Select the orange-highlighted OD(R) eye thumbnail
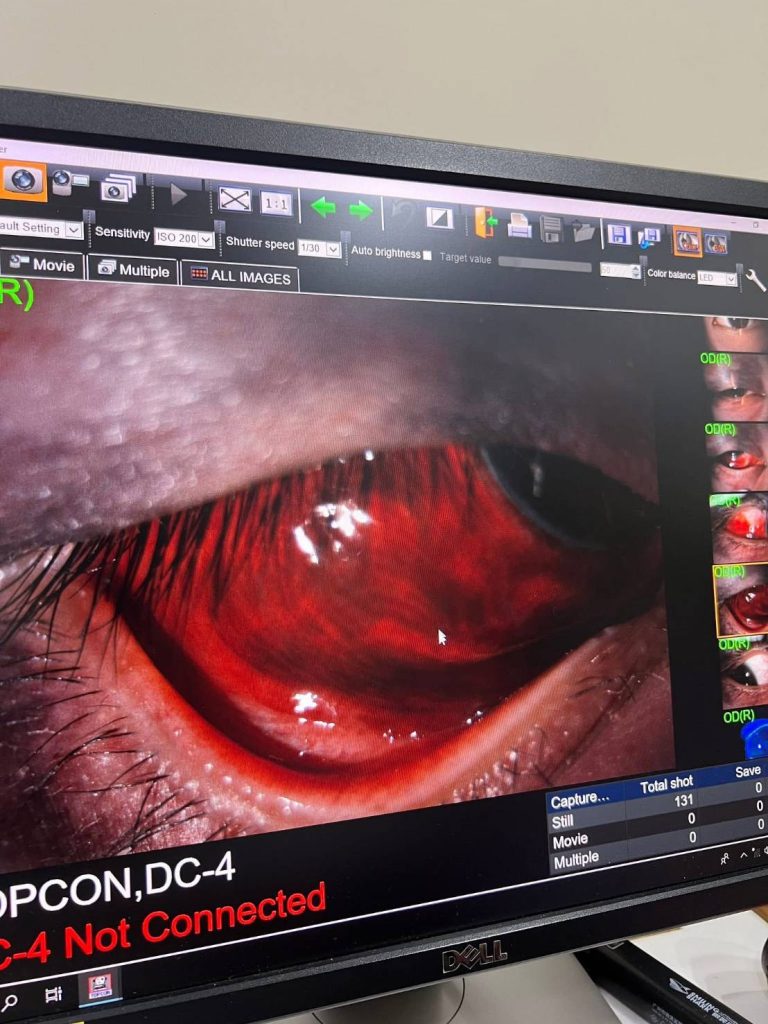 coord(742,604)
